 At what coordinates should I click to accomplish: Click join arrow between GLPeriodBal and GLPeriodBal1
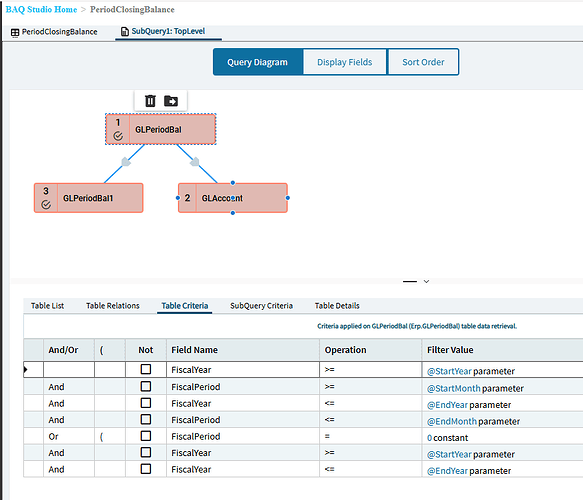[126, 162]
